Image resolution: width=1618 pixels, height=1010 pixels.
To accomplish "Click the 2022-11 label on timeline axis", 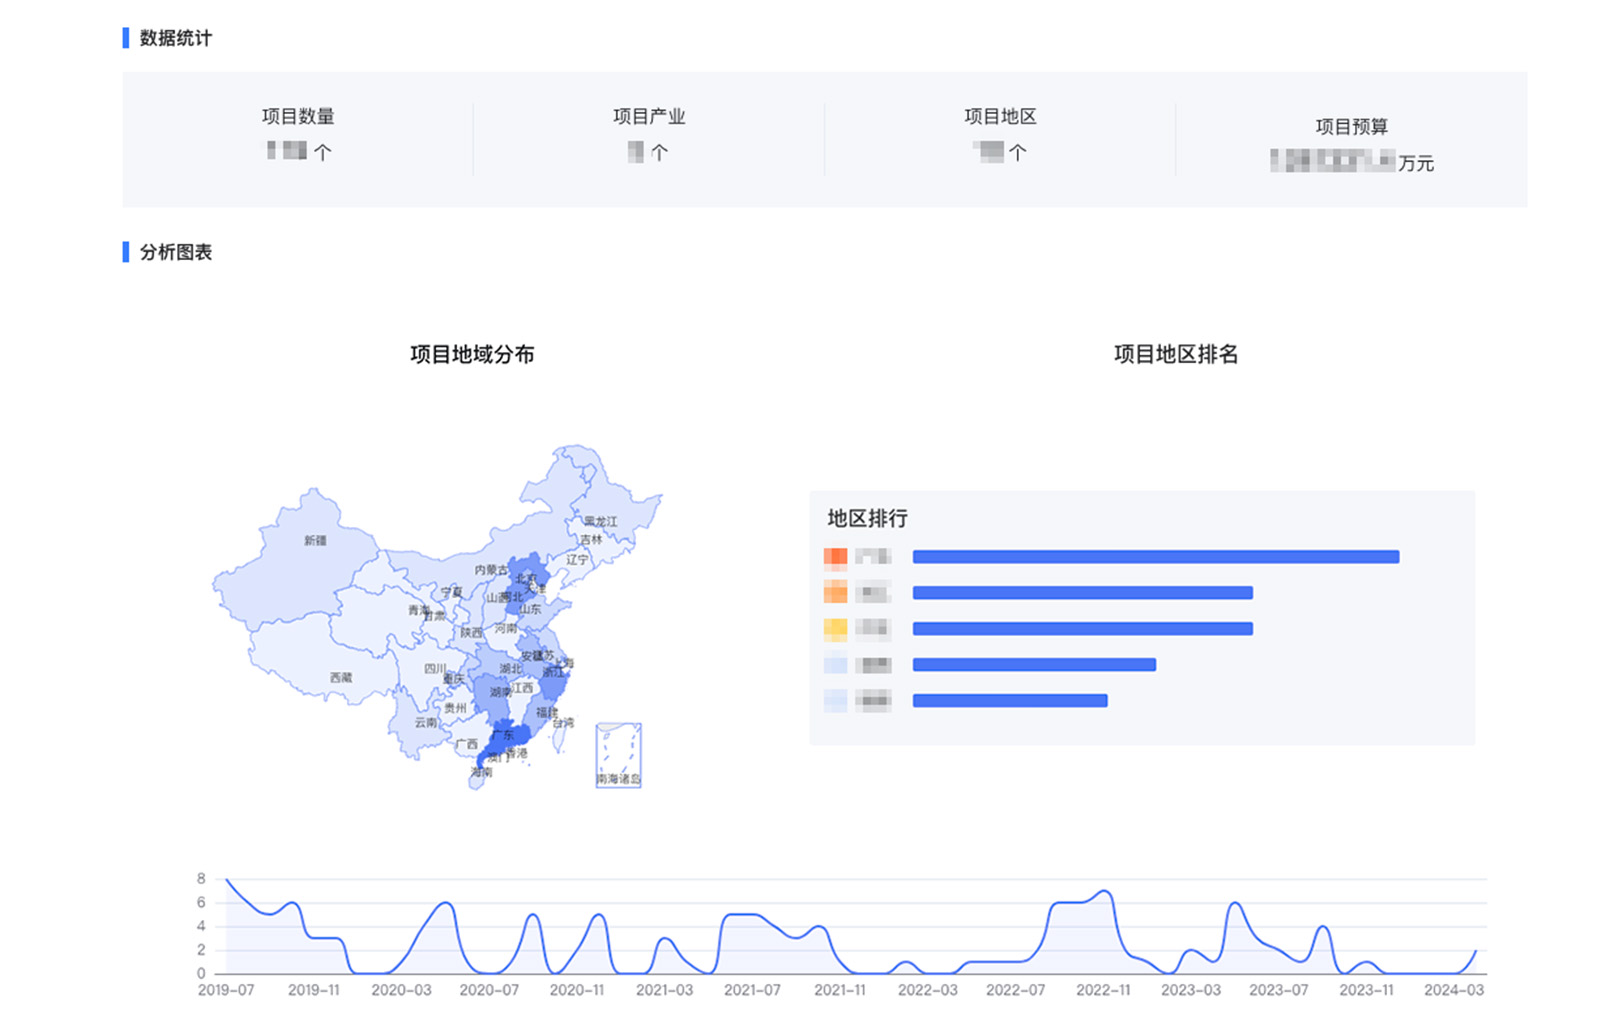I will [1103, 990].
